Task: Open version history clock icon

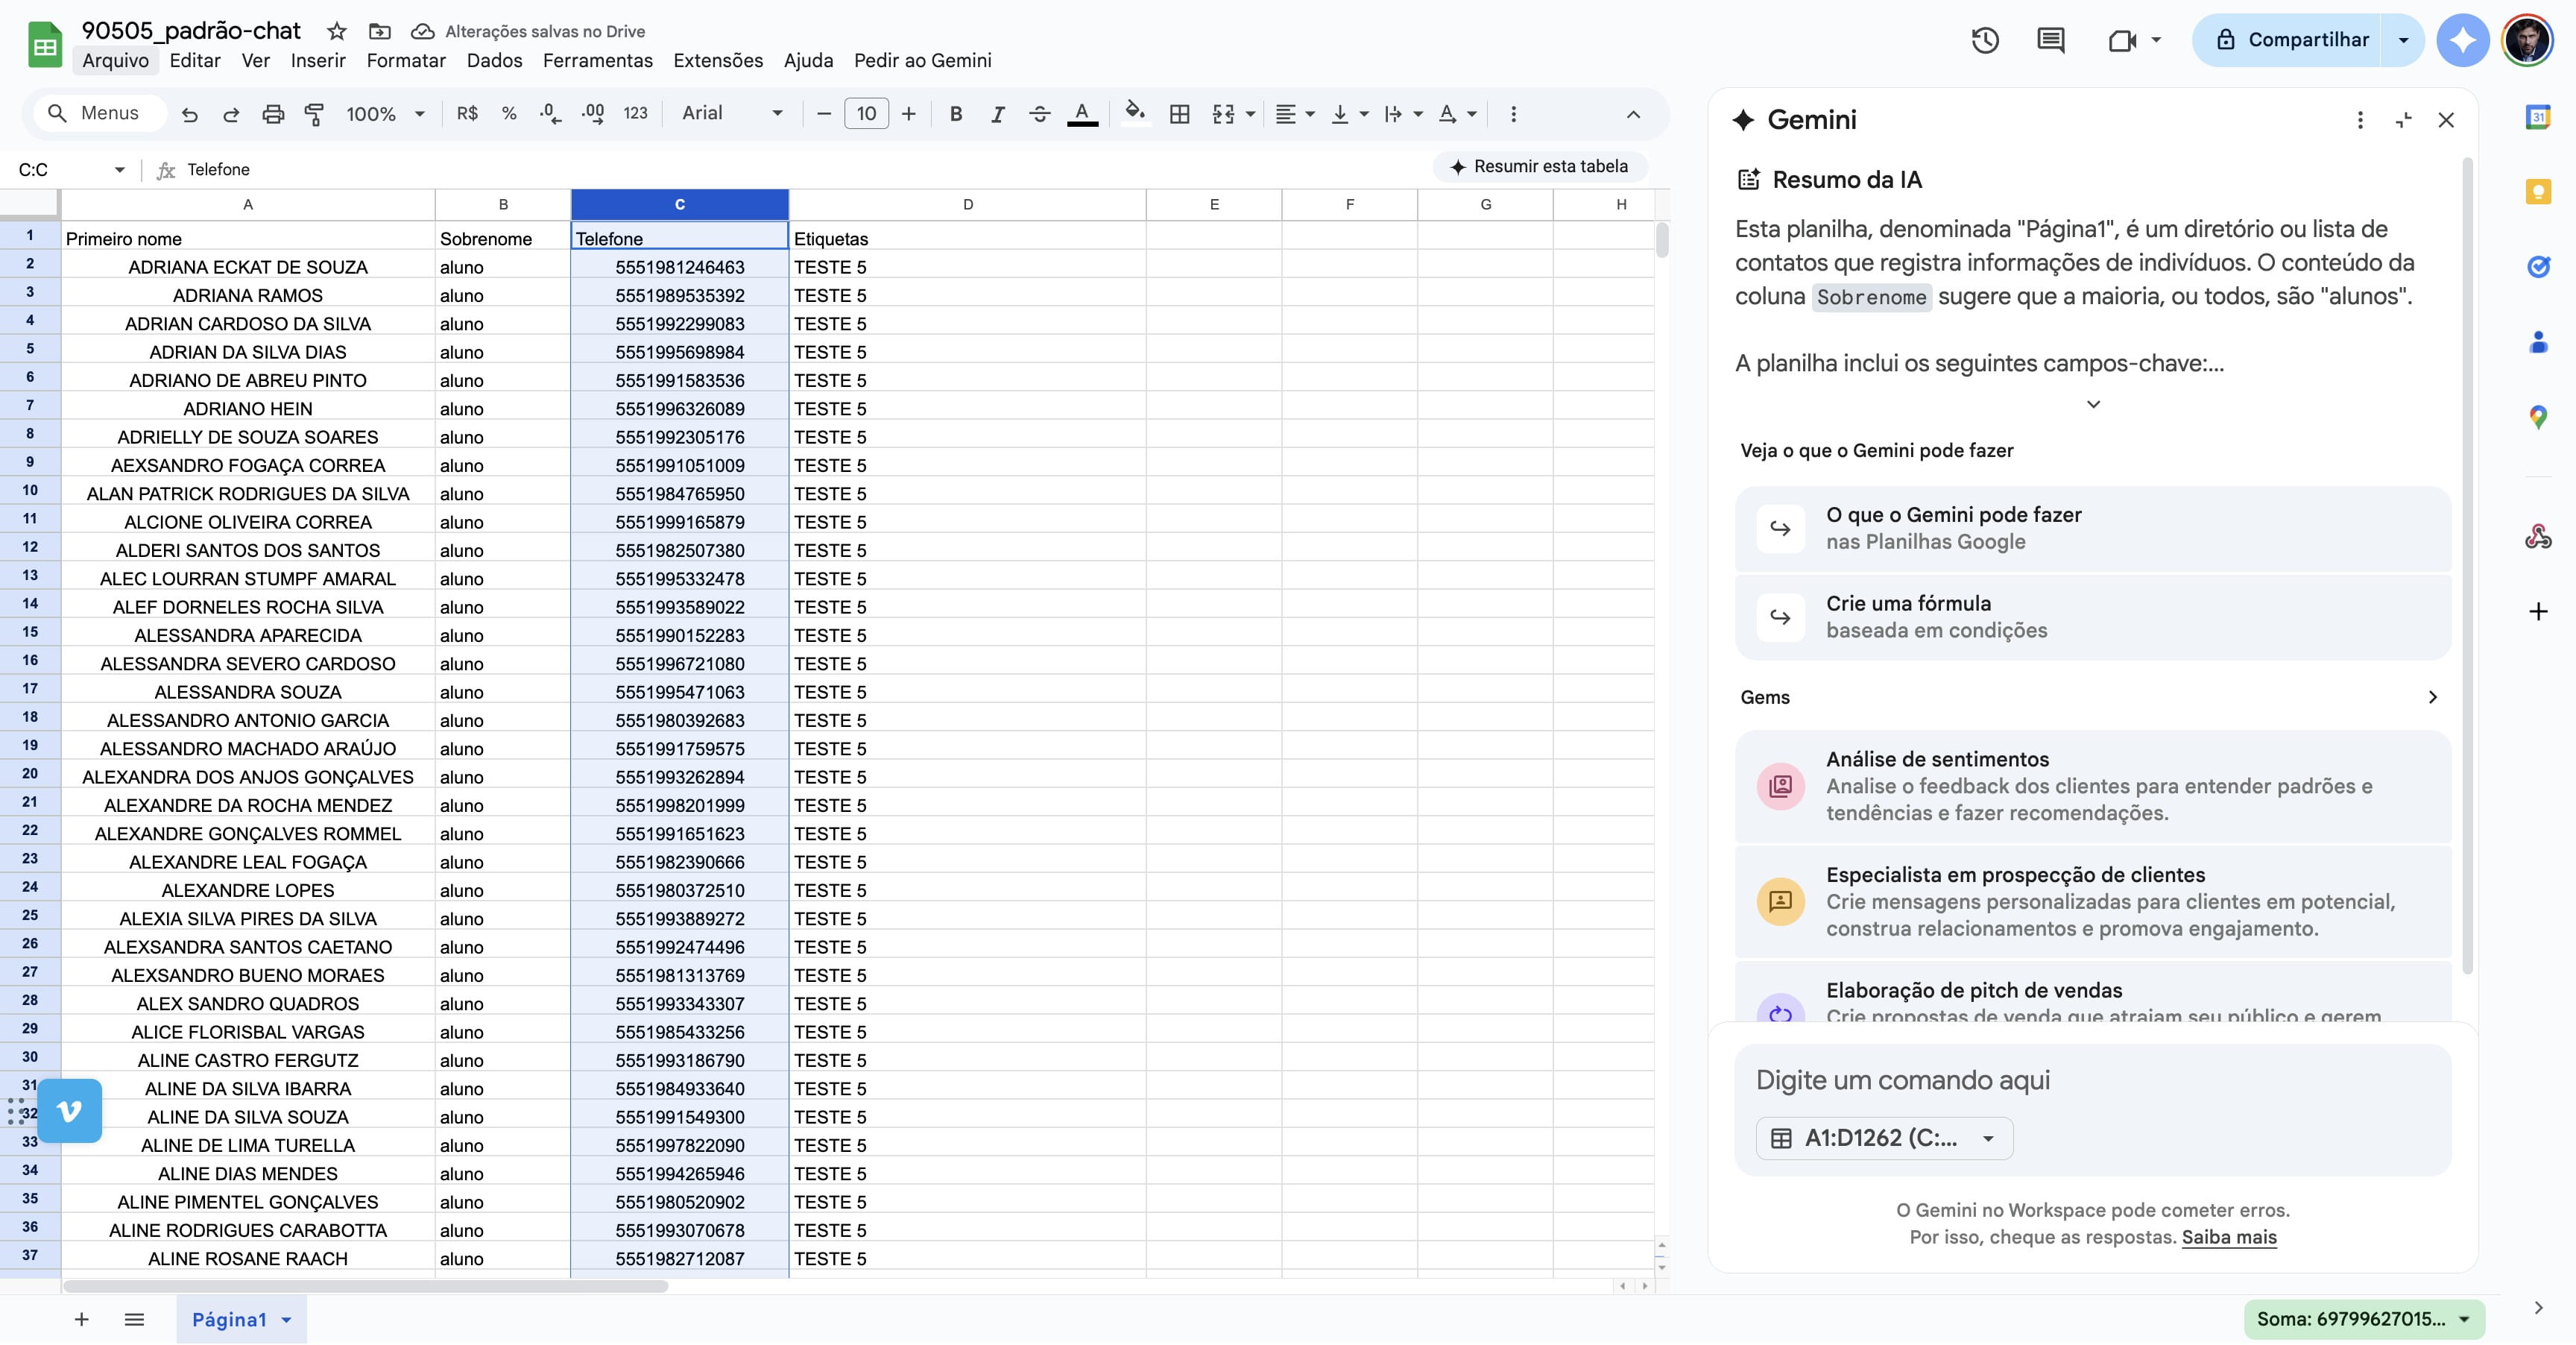Action: (x=1985, y=40)
